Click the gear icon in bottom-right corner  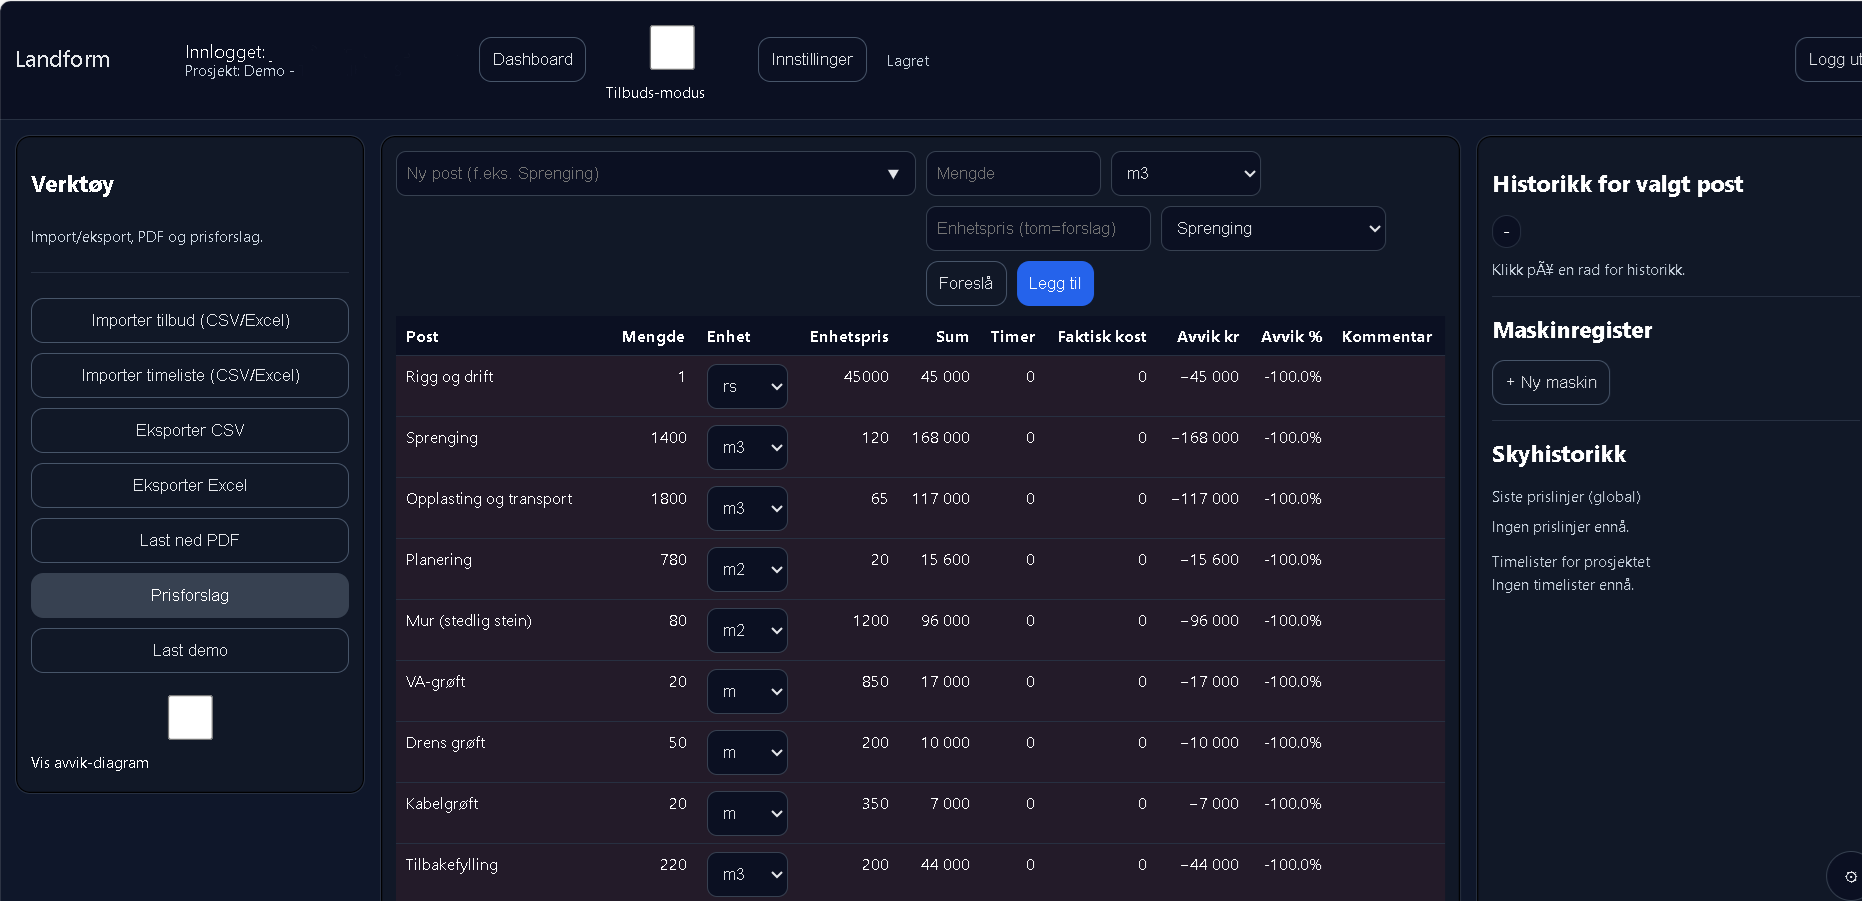[1849, 876]
